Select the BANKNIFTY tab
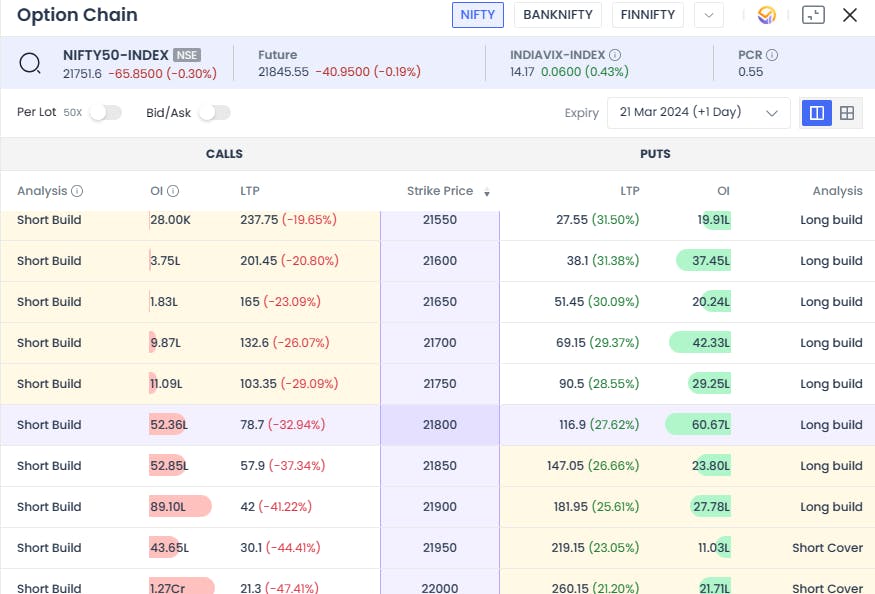The width and height of the screenshot is (875, 594). coord(558,15)
